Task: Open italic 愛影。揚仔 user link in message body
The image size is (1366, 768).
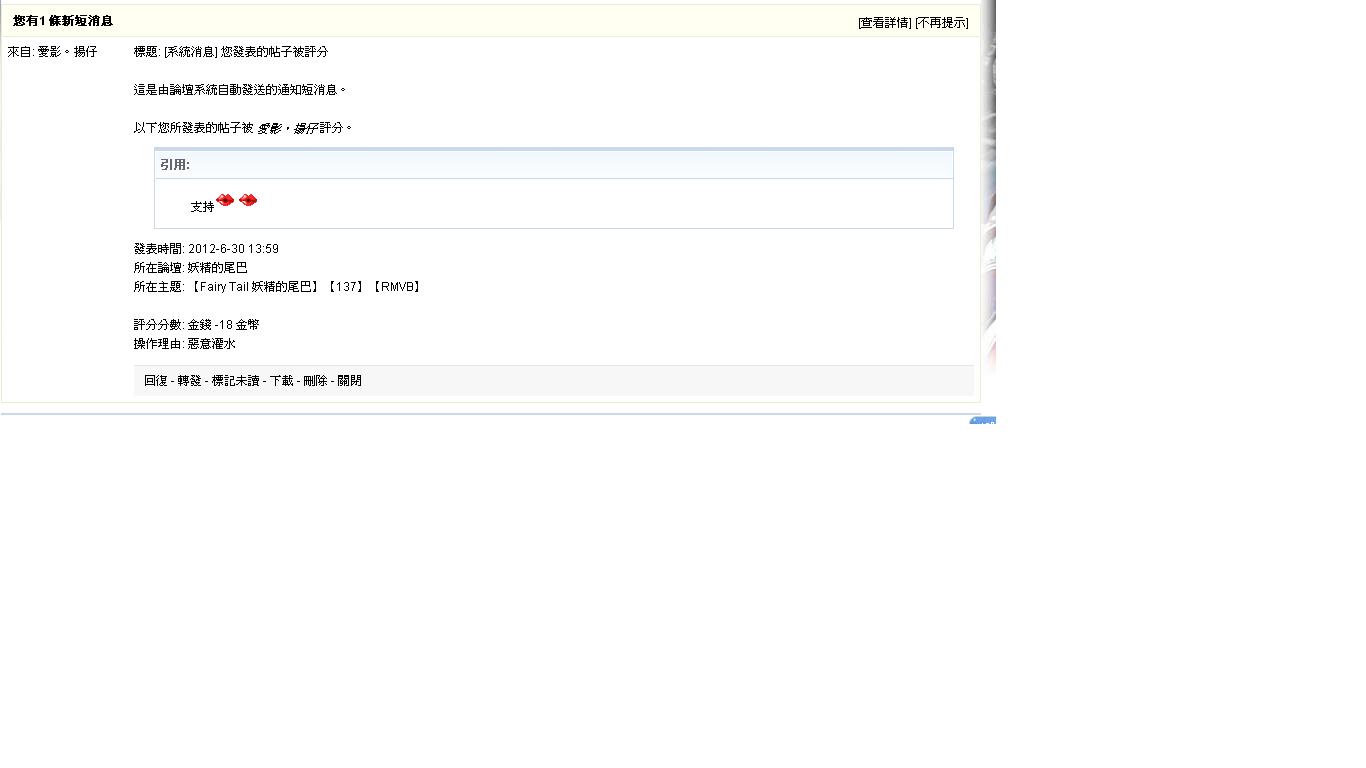Action: click(287, 128)
